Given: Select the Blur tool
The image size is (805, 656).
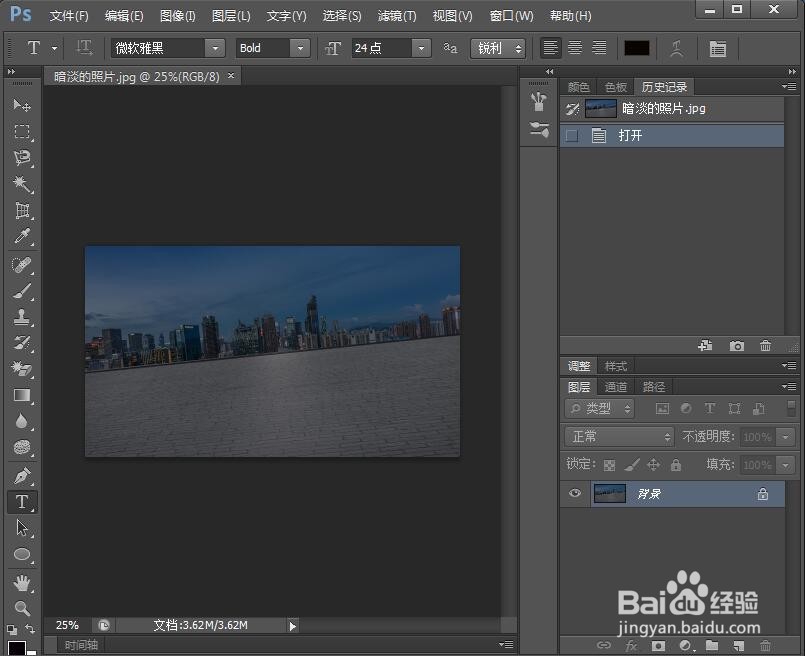Looking at the screenshot, I should click(x=22, y=421).
